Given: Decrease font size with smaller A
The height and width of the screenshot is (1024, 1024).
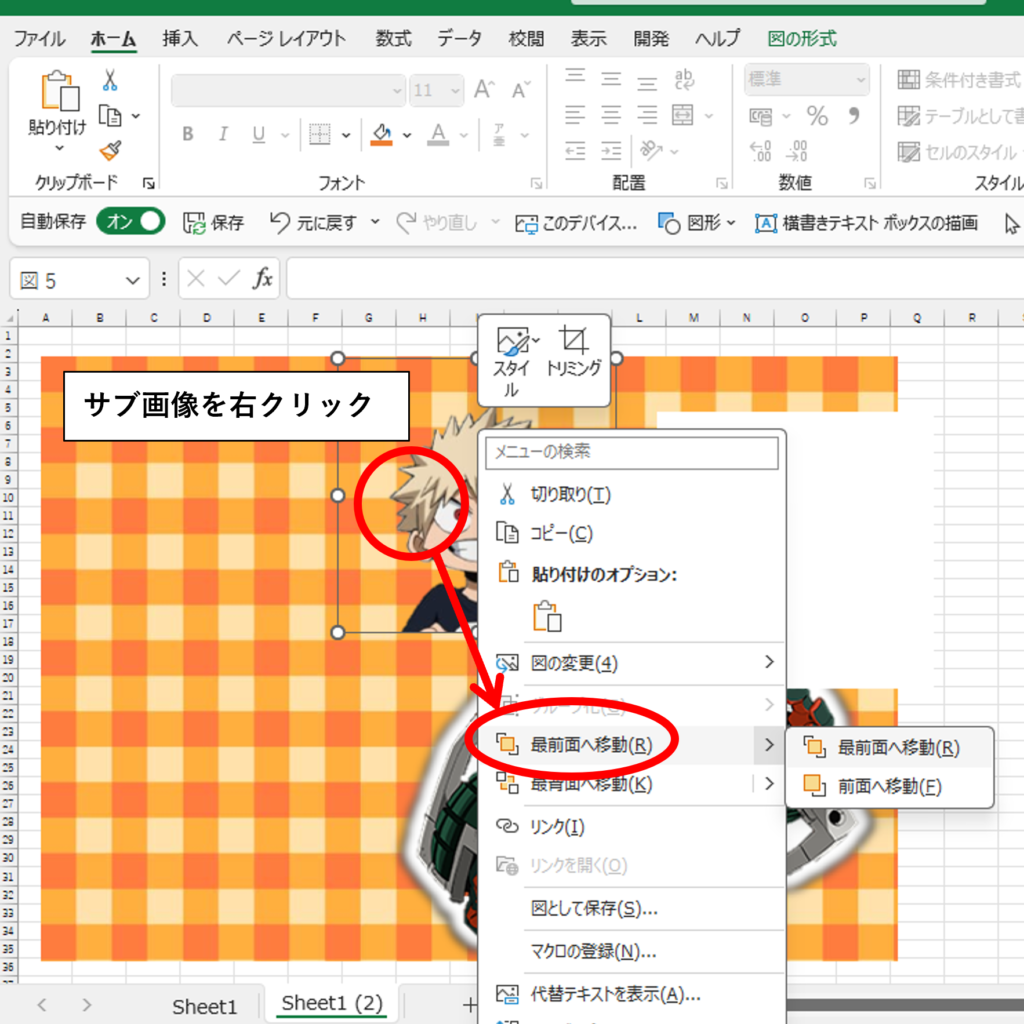Looking at the screenshot, I should coord(521,89).
